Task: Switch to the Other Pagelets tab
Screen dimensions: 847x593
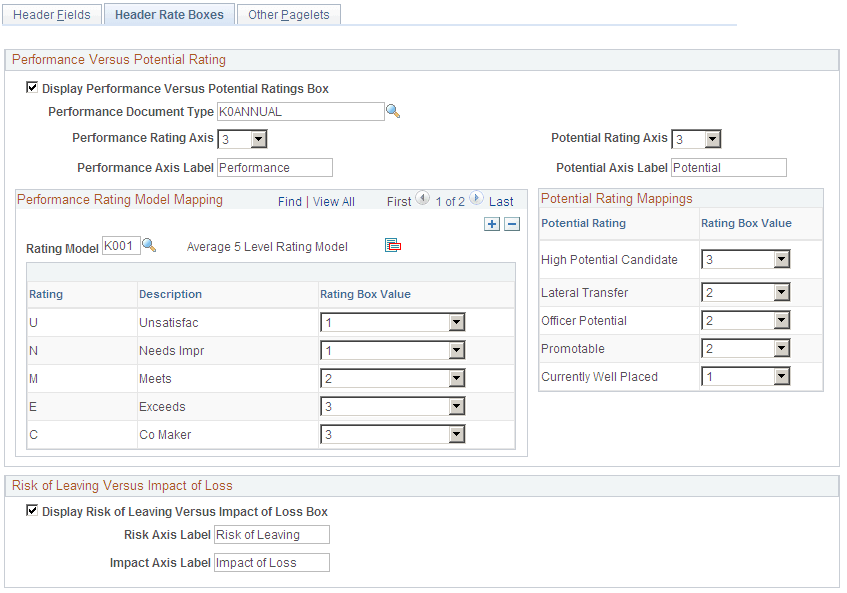Action: tap(288, 14)
